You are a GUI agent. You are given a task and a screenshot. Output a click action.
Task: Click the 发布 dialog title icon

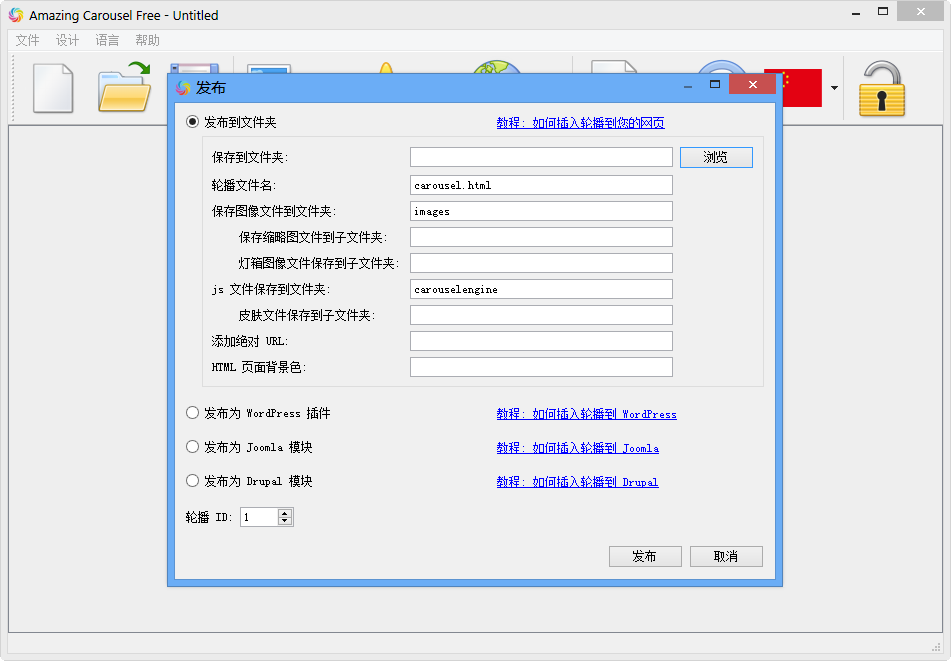183,88
